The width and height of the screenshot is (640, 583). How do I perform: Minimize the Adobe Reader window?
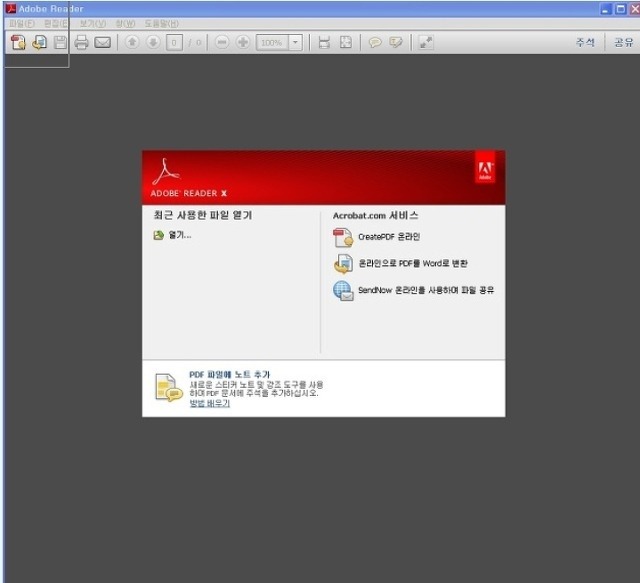coord(606,9)
